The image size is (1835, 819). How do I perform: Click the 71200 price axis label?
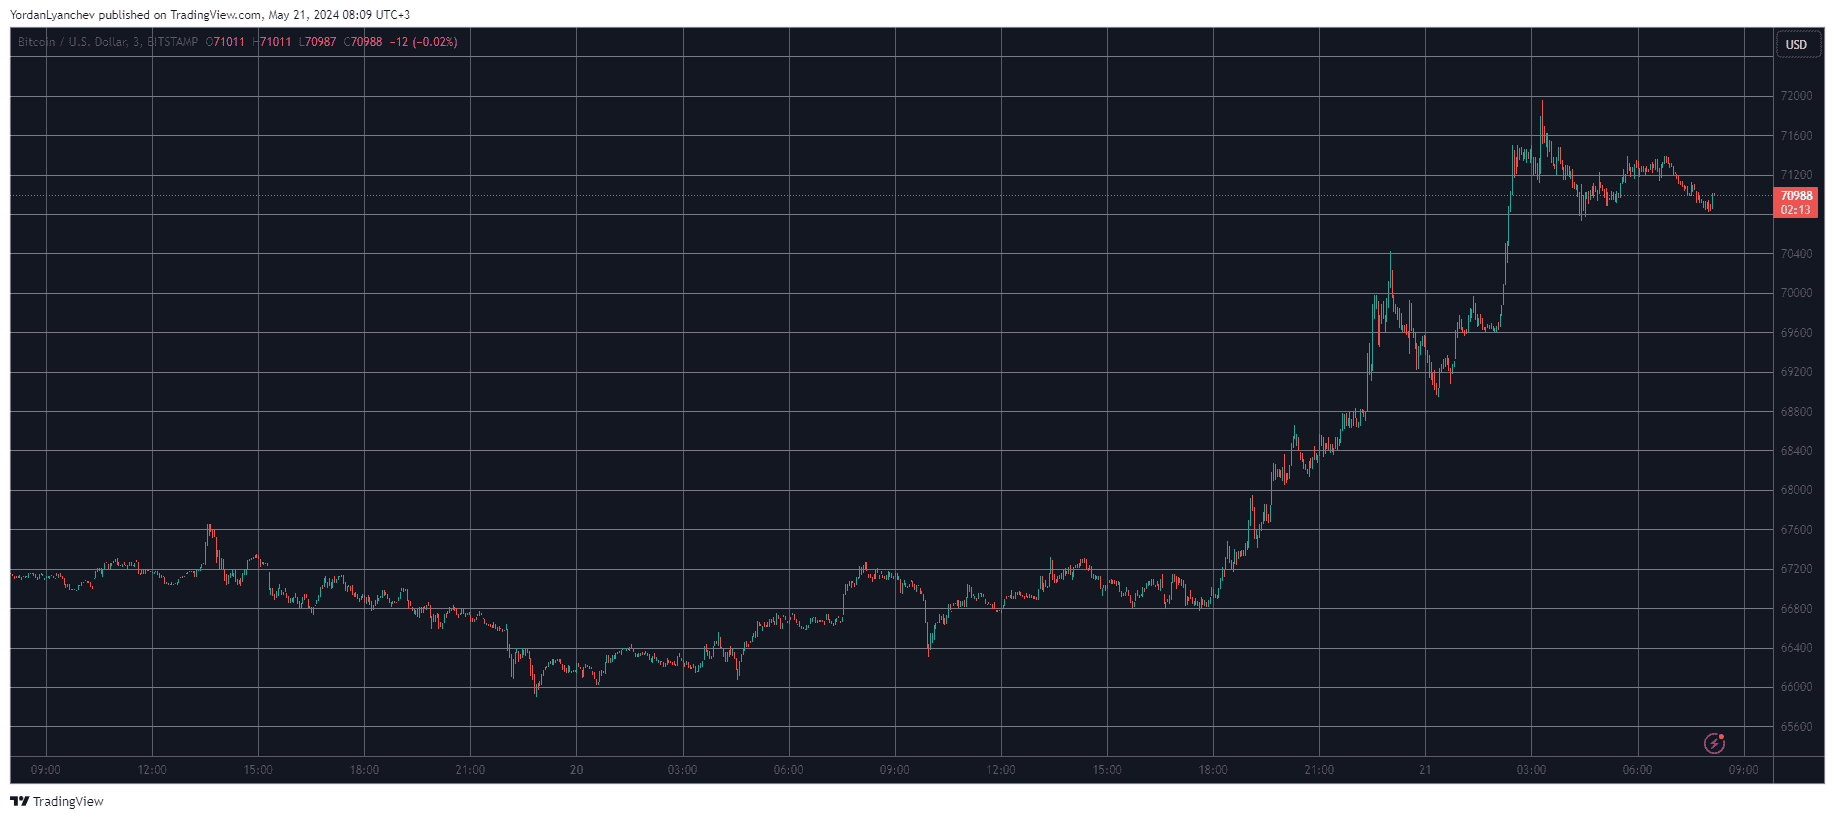coord(1796,175)
